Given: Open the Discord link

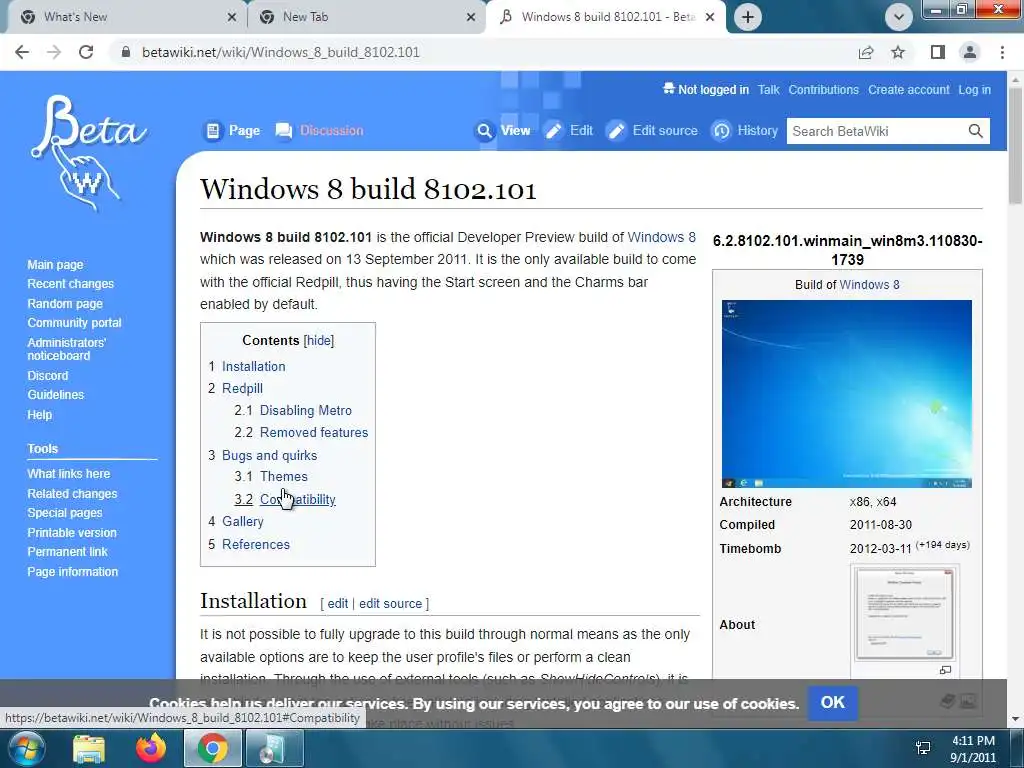Looking at the screenshot, I should point(48,376).
